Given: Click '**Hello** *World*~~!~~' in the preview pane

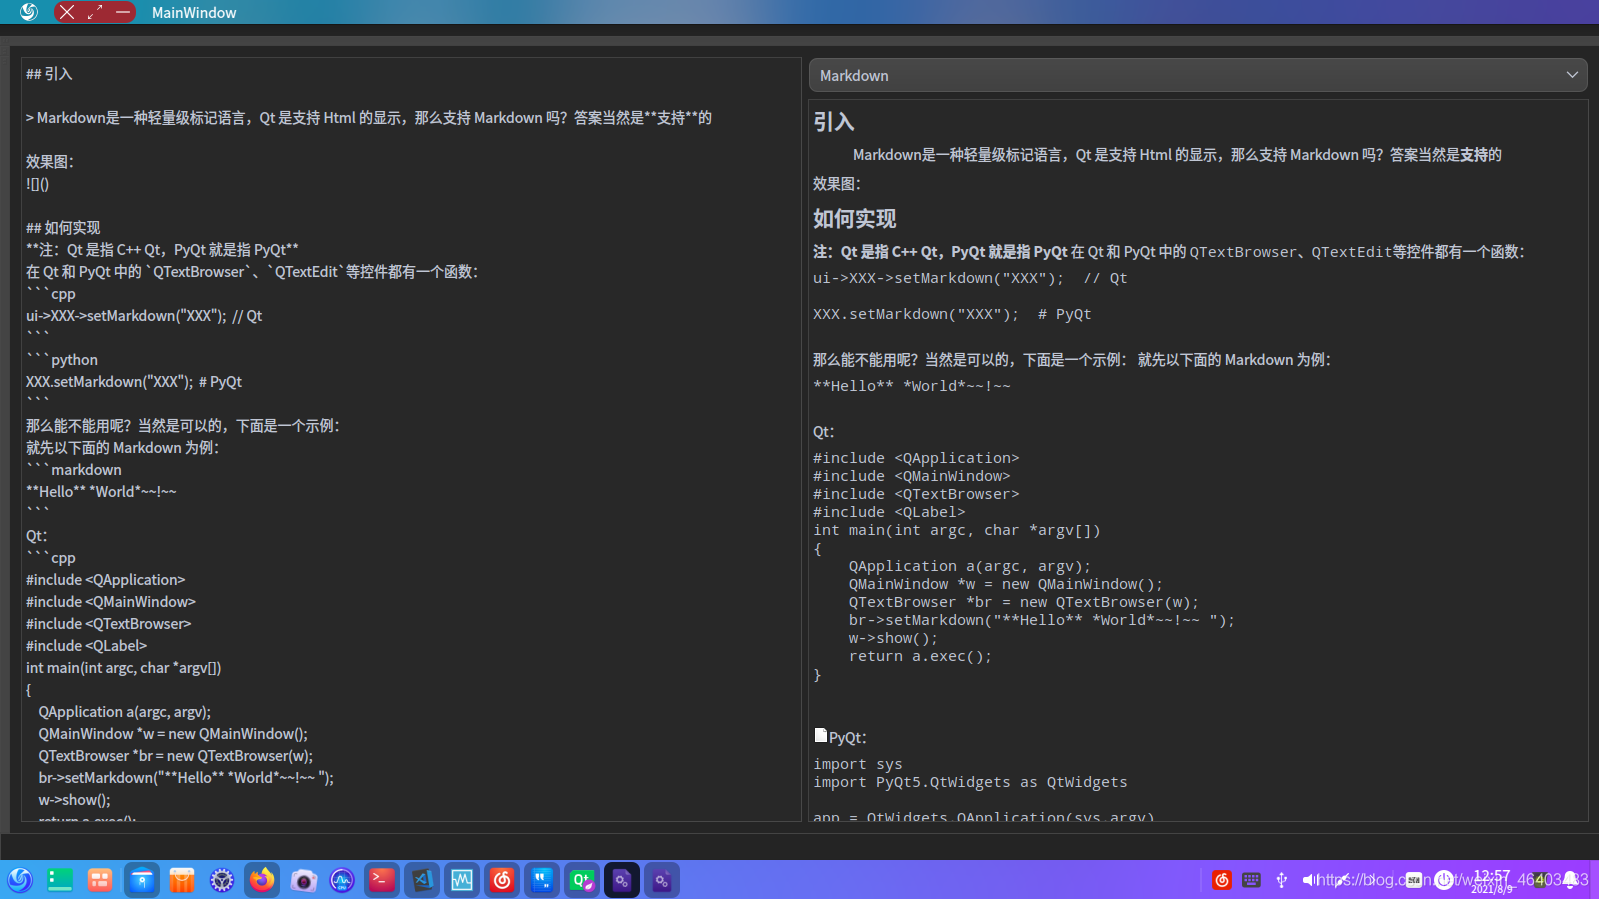Looking at the screenshot, I should [x=912, y=386].
